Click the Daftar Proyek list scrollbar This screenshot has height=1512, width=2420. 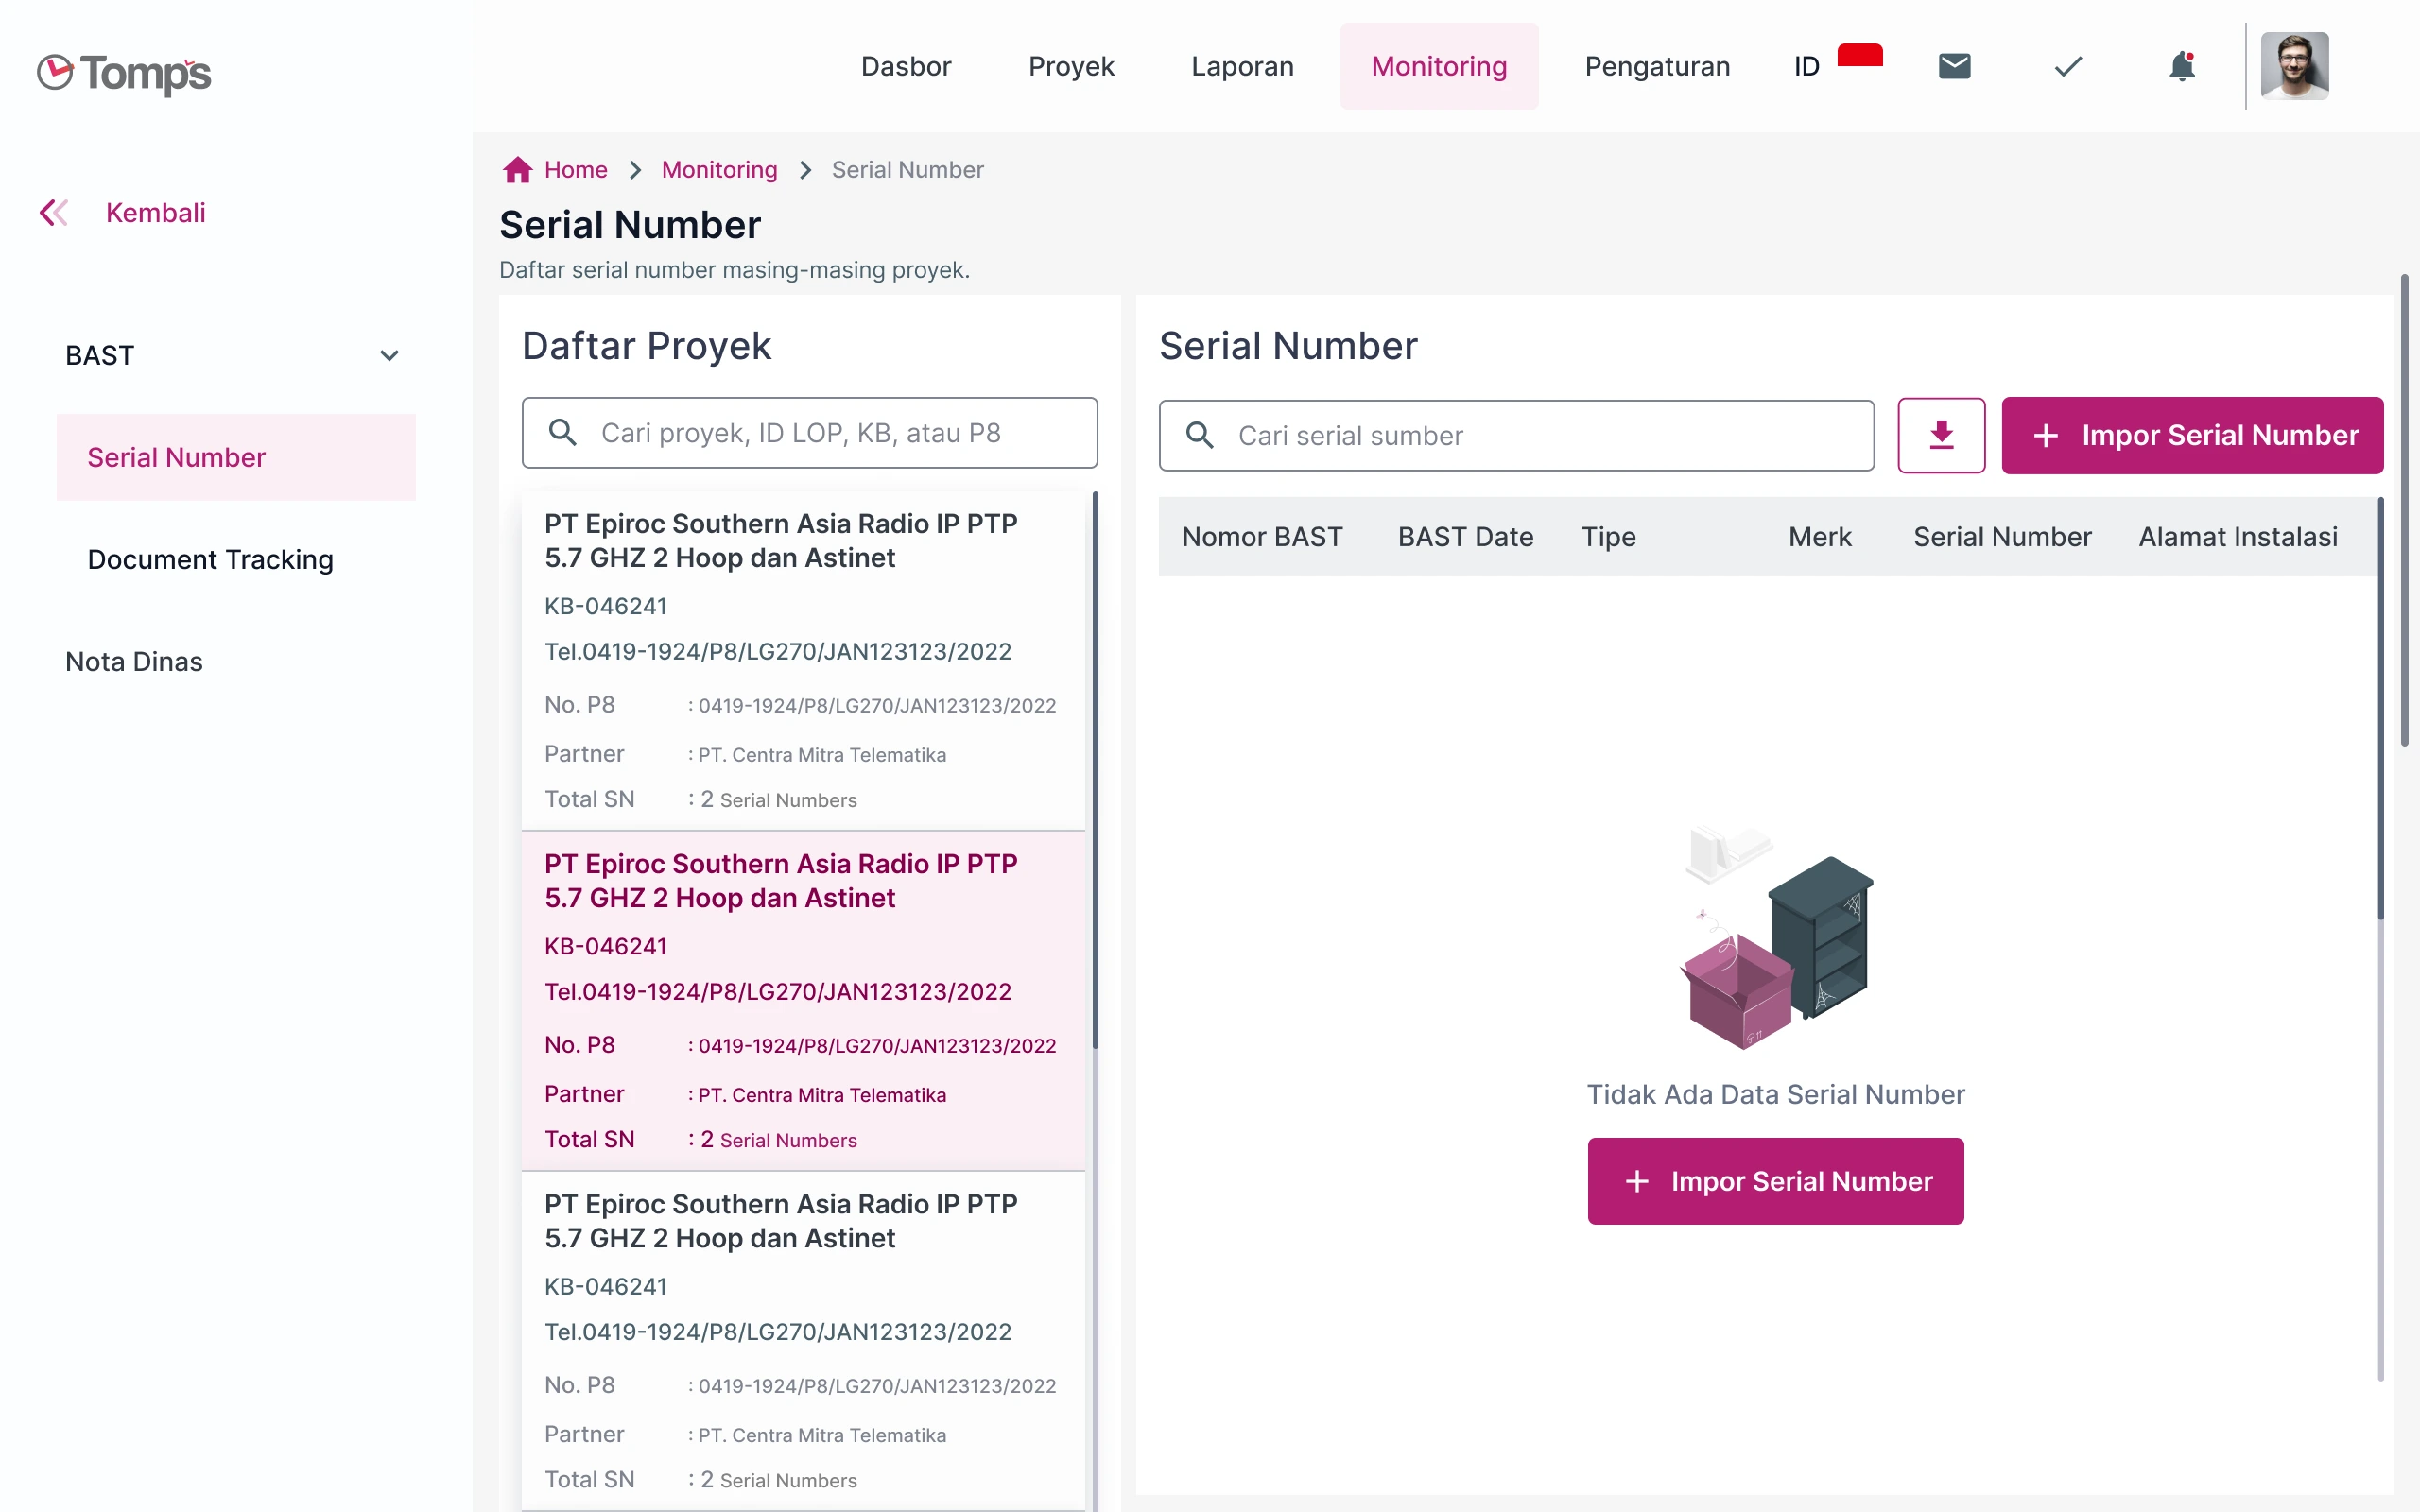1095,770
